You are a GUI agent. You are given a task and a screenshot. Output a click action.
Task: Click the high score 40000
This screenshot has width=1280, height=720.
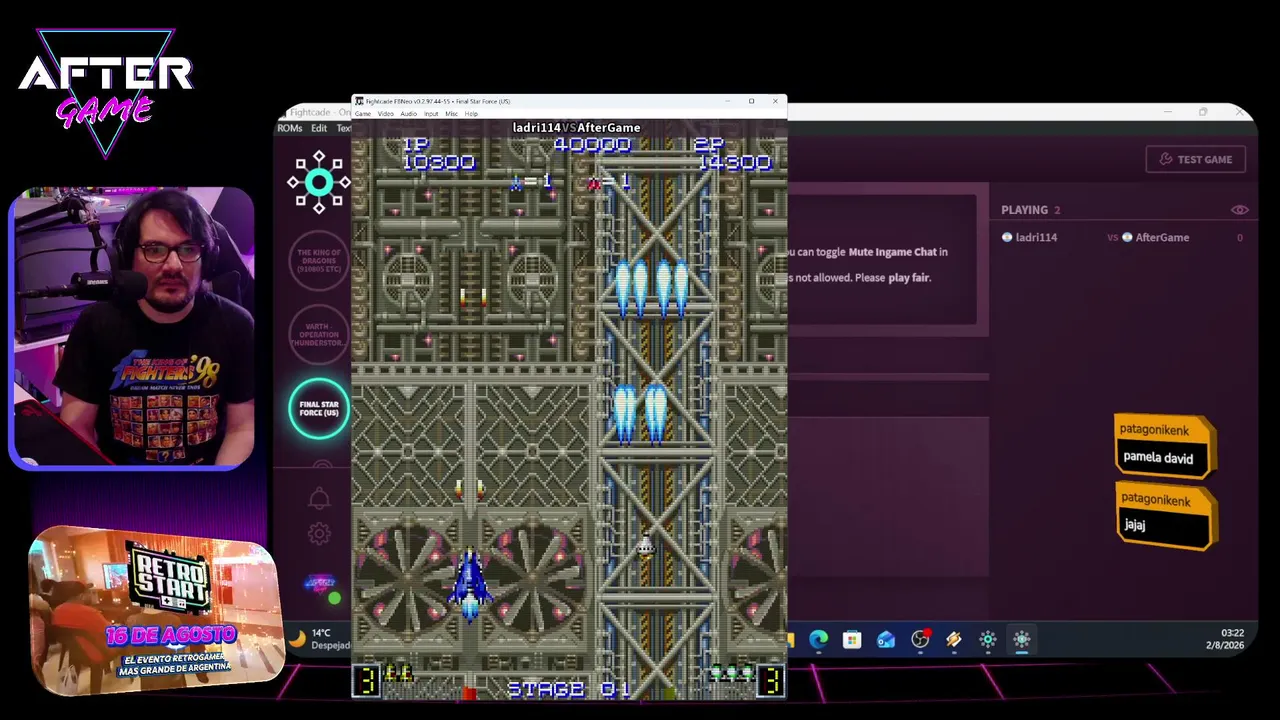(x=592, y=146)
